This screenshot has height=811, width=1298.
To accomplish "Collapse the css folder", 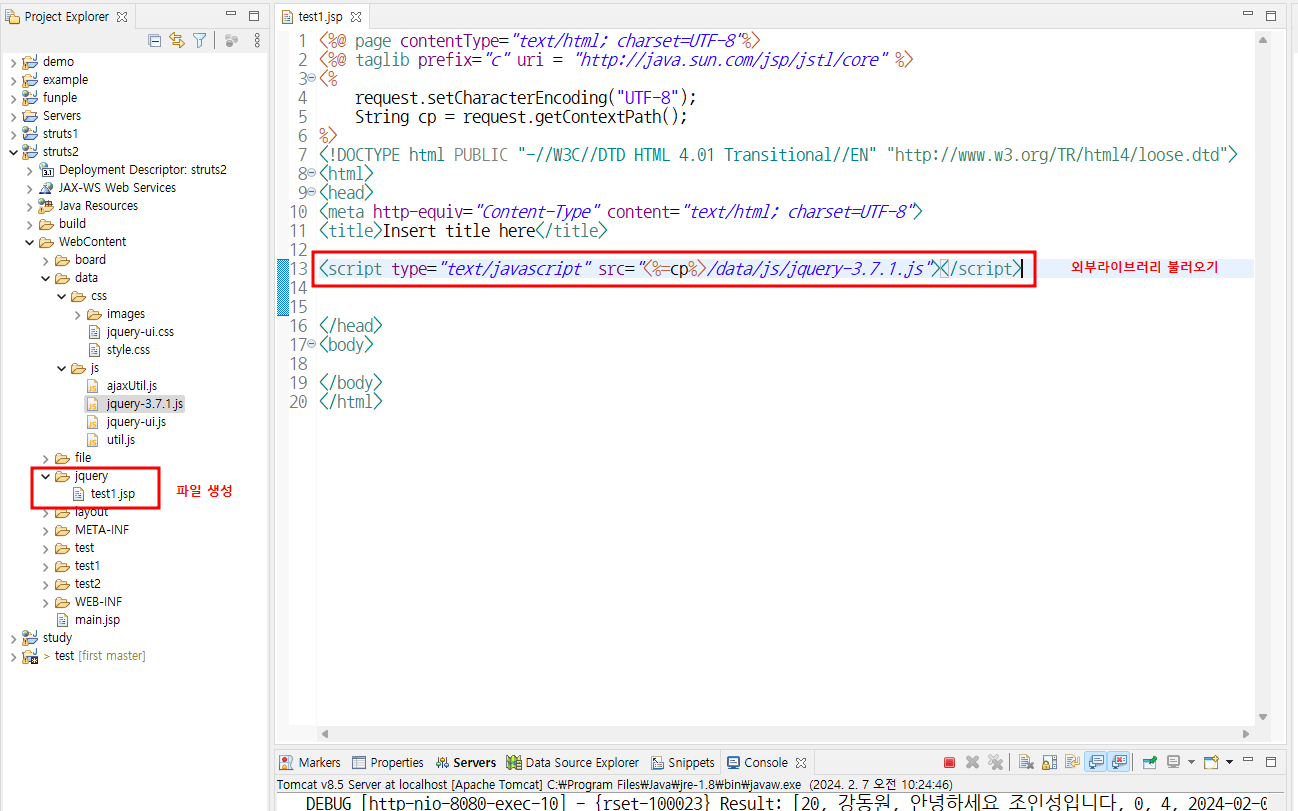I will click(x=62, y=296).
